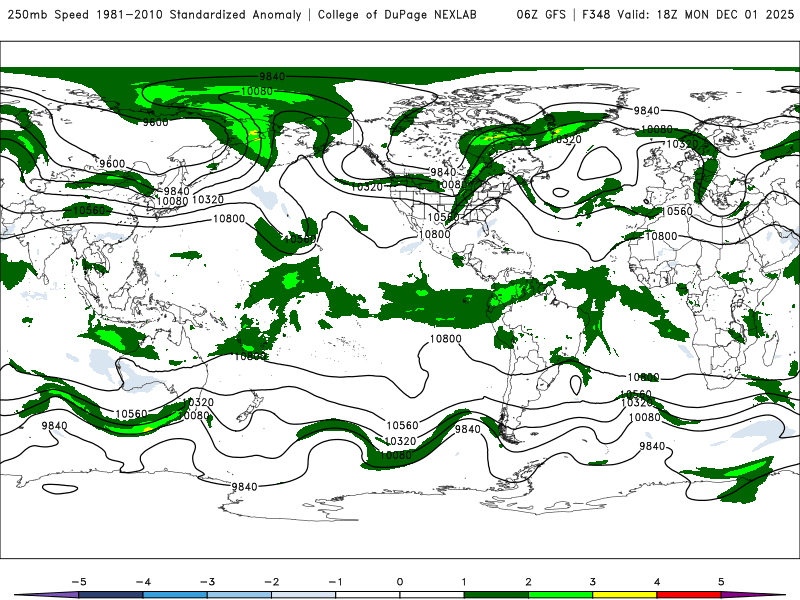The image size is (800, 600).
Task: Click the 'F348 Valid: 18Z MON DEC 01 2025' text
Action: pyautogui.click(x=688, y=14)
